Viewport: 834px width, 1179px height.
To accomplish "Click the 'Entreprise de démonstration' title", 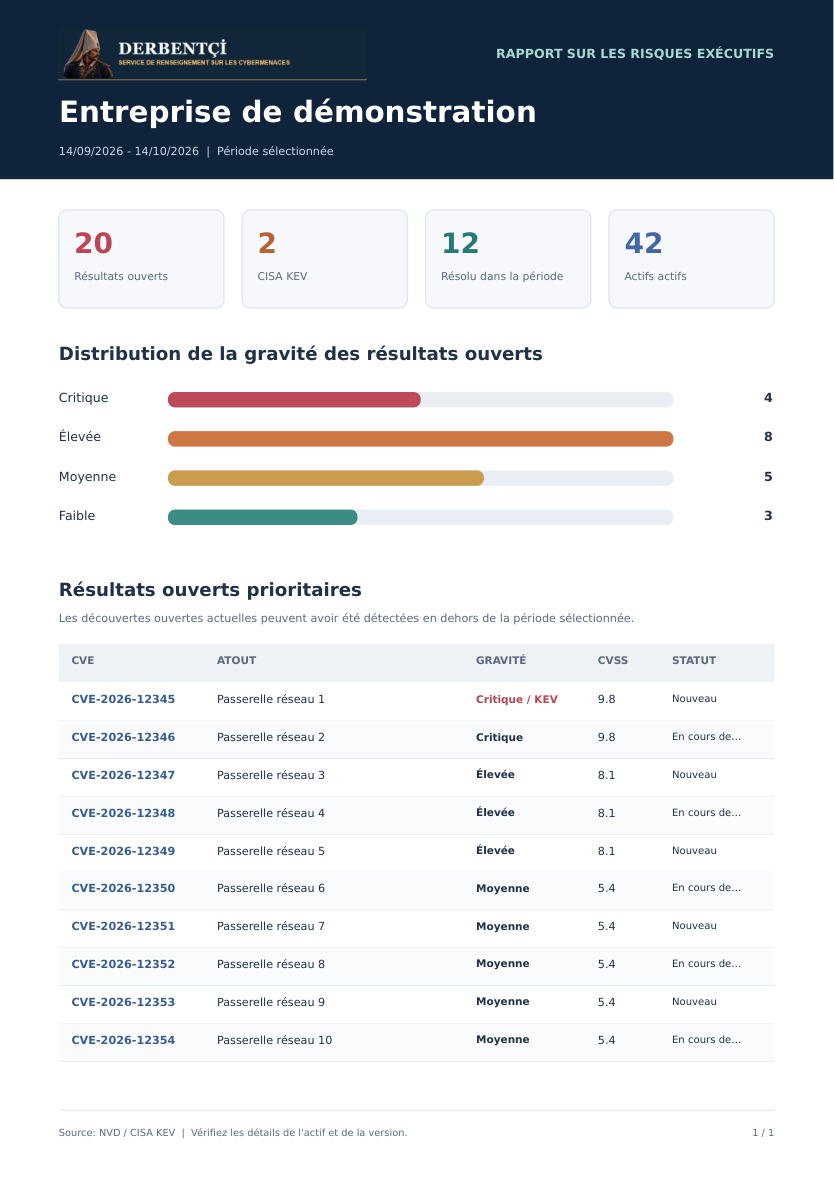I will pyautogui.click(x=298, y=112).
